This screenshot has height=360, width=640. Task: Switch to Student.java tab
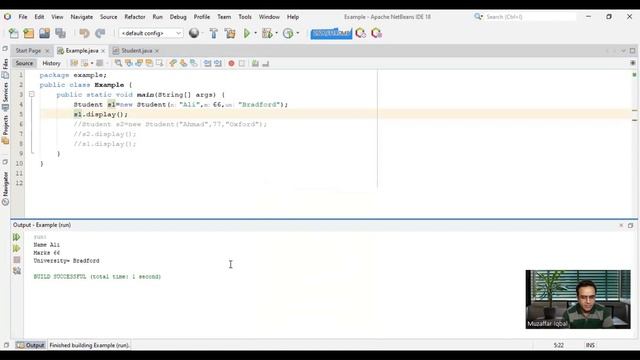[136, 51]
